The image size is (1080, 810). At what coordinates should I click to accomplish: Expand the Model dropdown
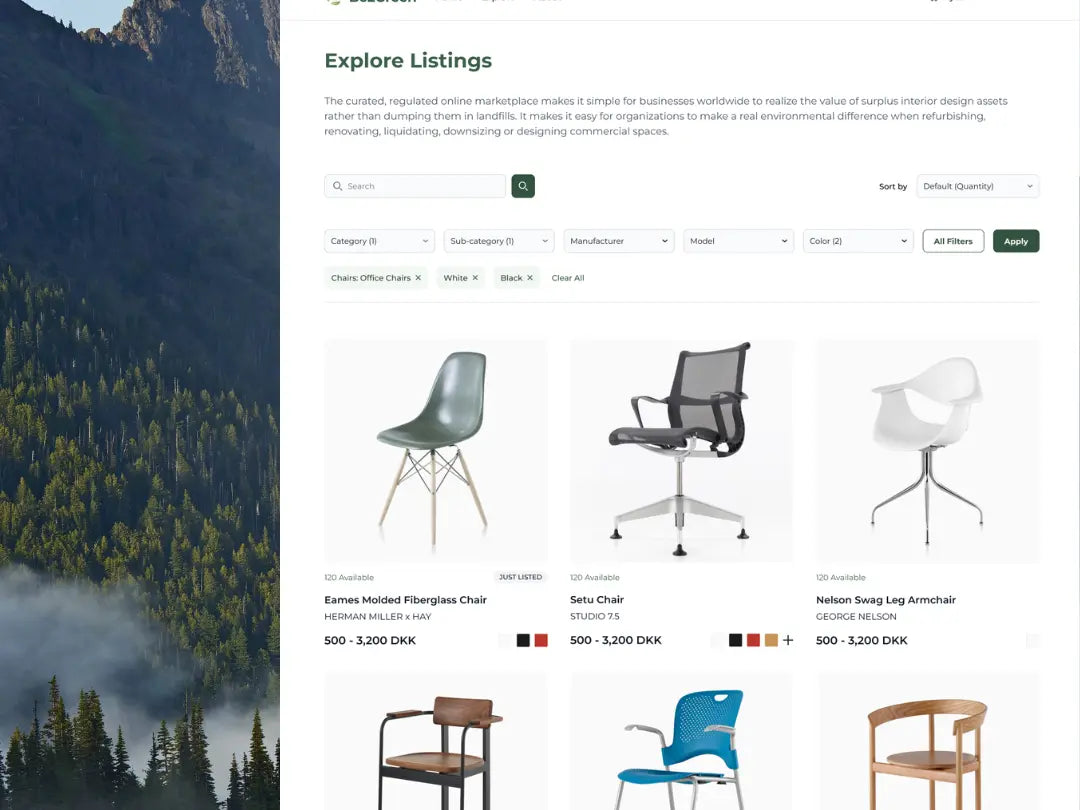click(x=738, y=241)
